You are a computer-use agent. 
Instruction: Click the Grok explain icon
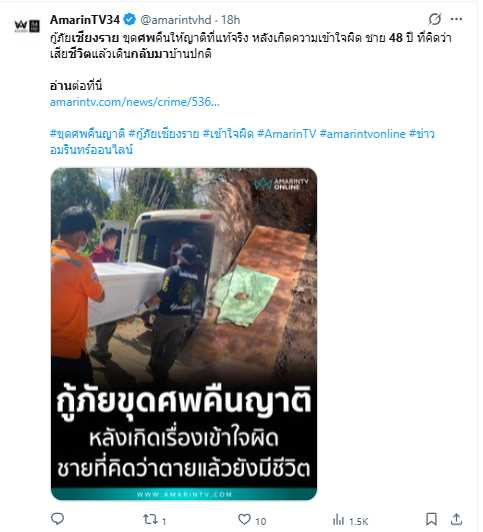434,19
